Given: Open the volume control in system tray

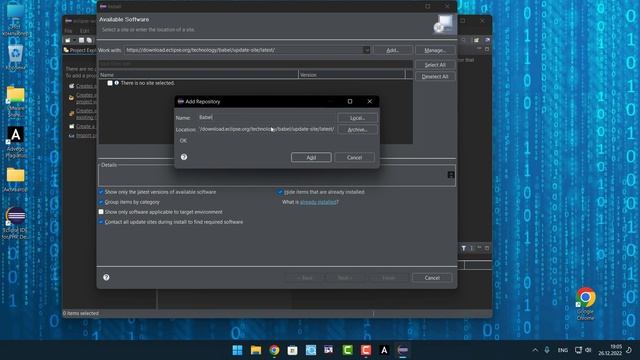Looking at the screenshot, I should click(x=588, y=350).
